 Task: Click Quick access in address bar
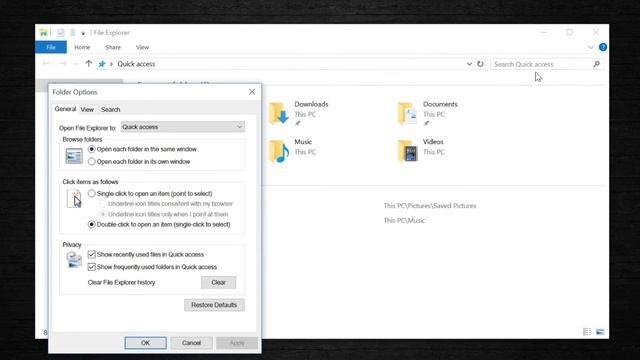136,64
